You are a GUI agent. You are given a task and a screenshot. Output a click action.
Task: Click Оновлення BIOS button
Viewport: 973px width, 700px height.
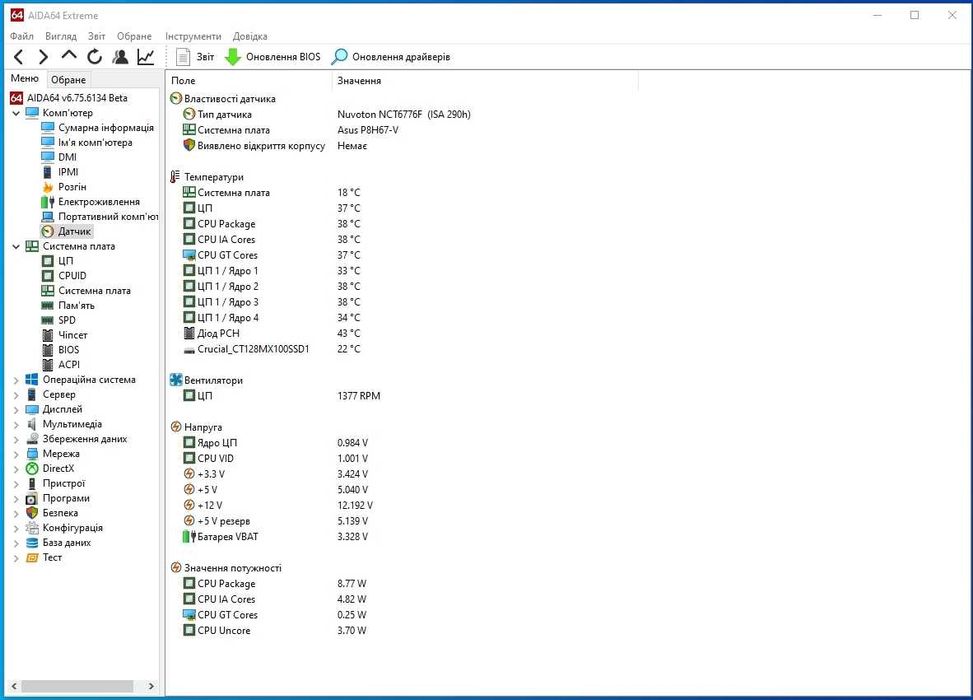pos(272,57)
